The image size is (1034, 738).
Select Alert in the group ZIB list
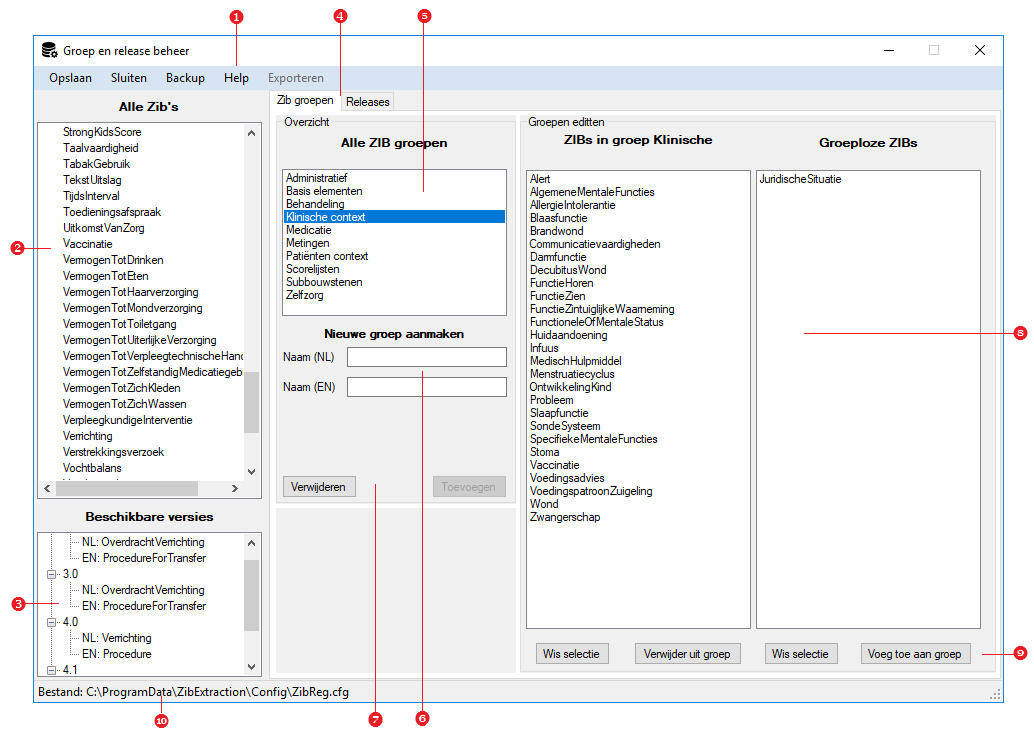(540, 179)
